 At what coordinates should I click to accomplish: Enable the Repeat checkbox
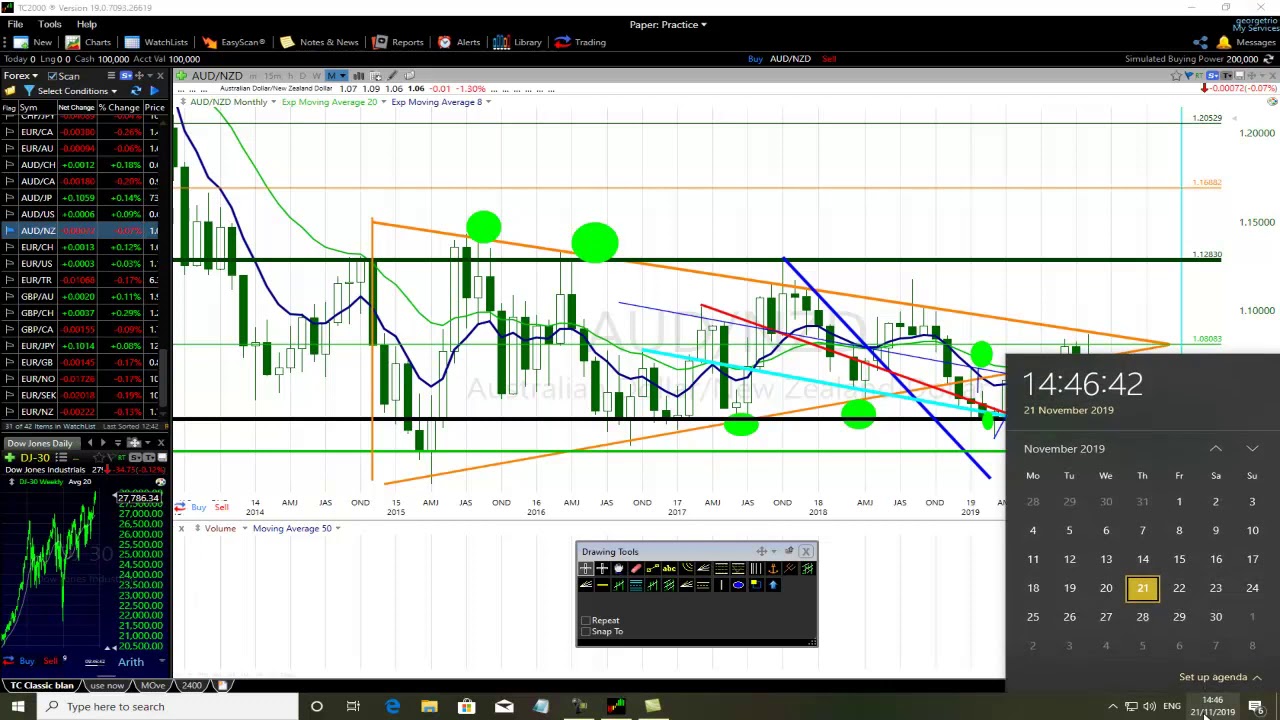pos(586,621)
